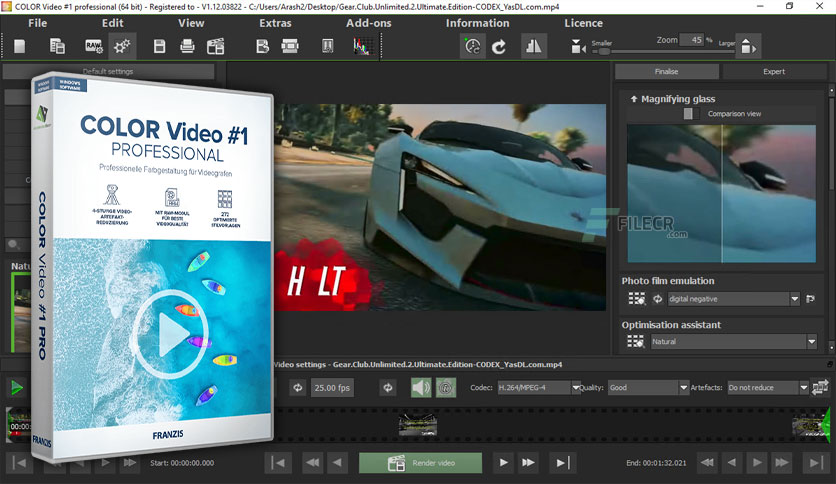The width and height of the screenshot is (836, 484).
Task: Click the icon right of film emulation dropdown
Action: click(x=810, y=299)
